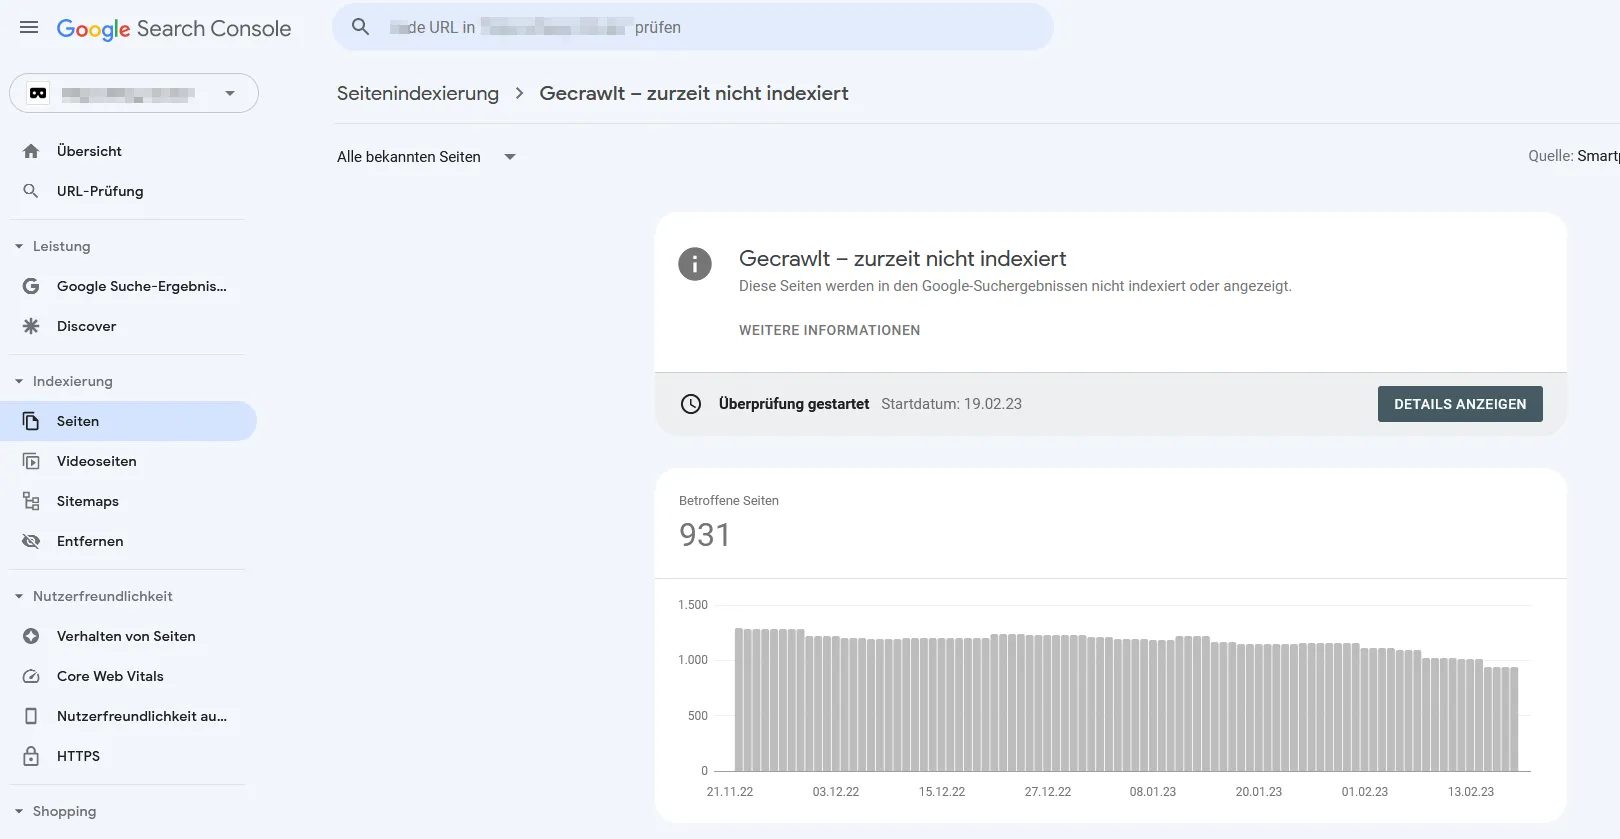Screen dimensions: 1620x839
Task: Click the URL-Prüfung magnifier icon
Action: click(31, 191)
